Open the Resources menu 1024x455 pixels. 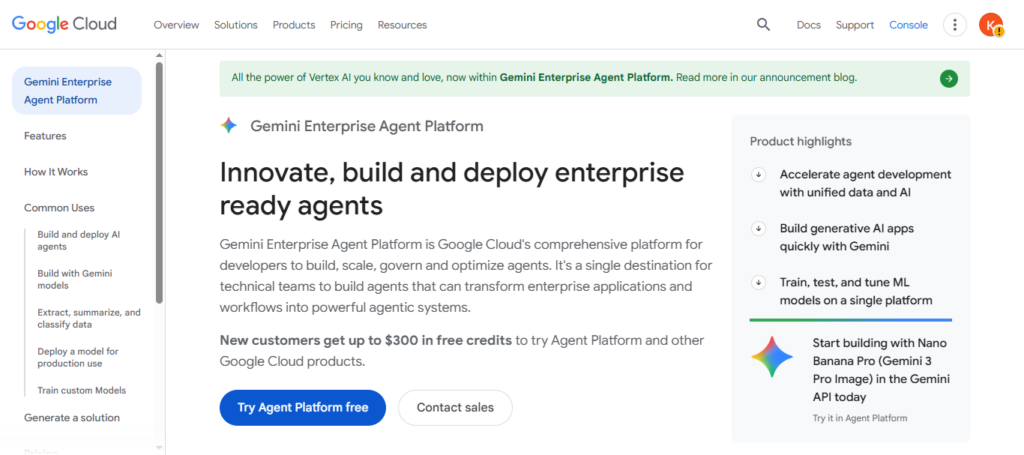coord(402,25)
